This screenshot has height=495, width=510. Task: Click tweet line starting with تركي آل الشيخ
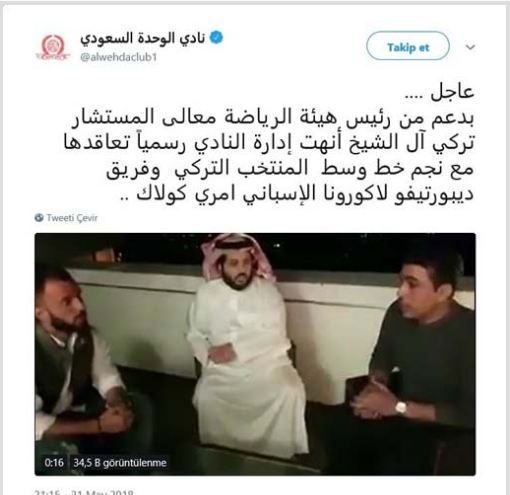pyautogui.click(x=269, y=142)
